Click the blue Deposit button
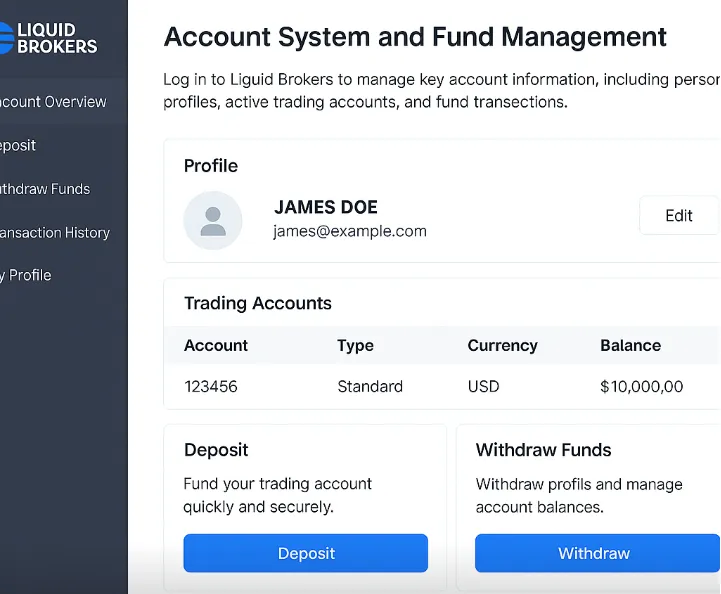This screenshot has height=594, width=721. [x=305, y=553]
